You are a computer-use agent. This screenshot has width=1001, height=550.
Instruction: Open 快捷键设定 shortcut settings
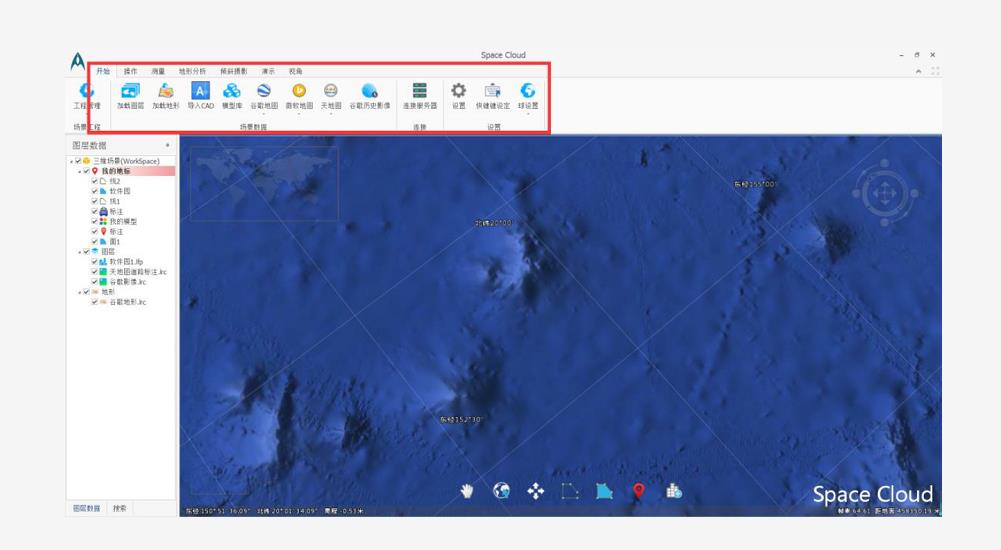[492, 93]
